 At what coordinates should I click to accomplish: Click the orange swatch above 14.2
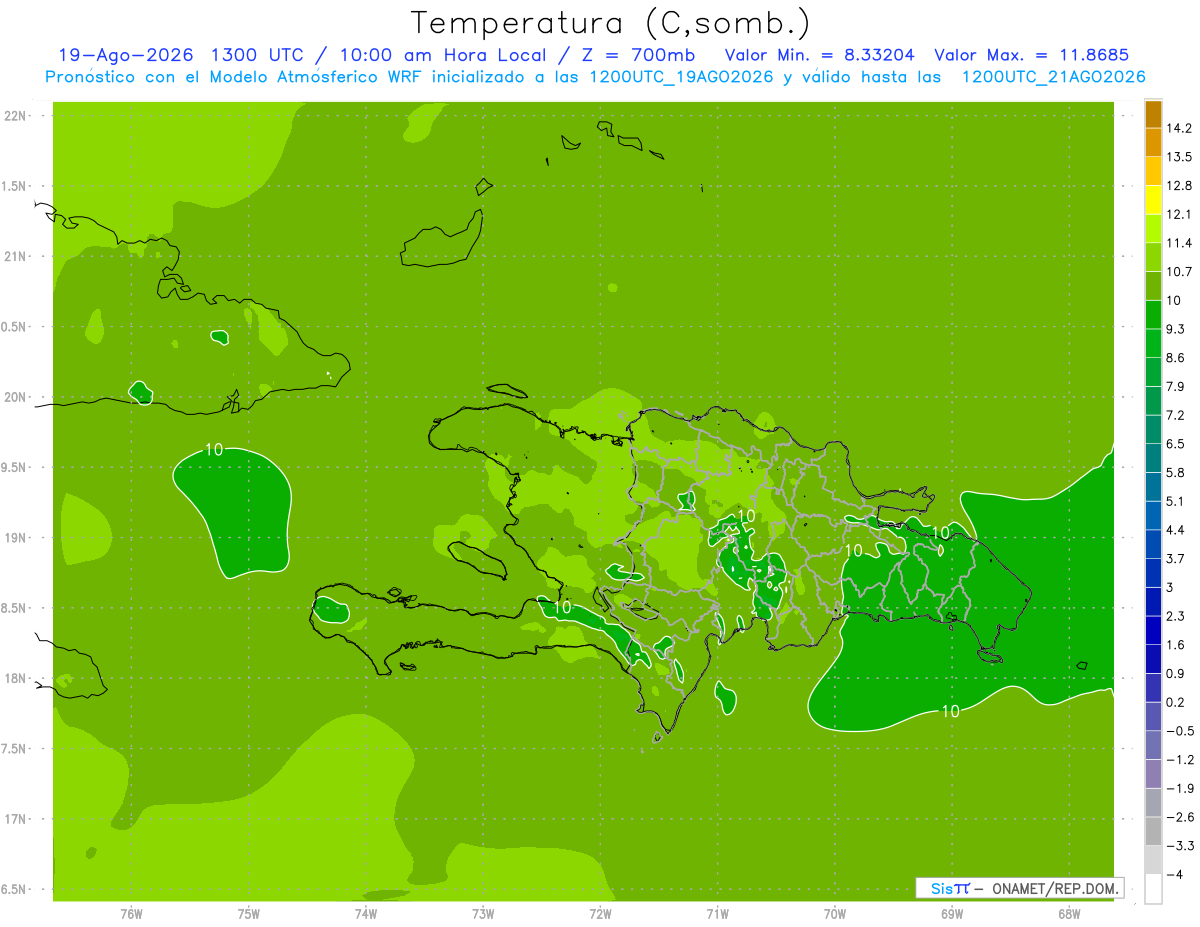pos(1153,114)
